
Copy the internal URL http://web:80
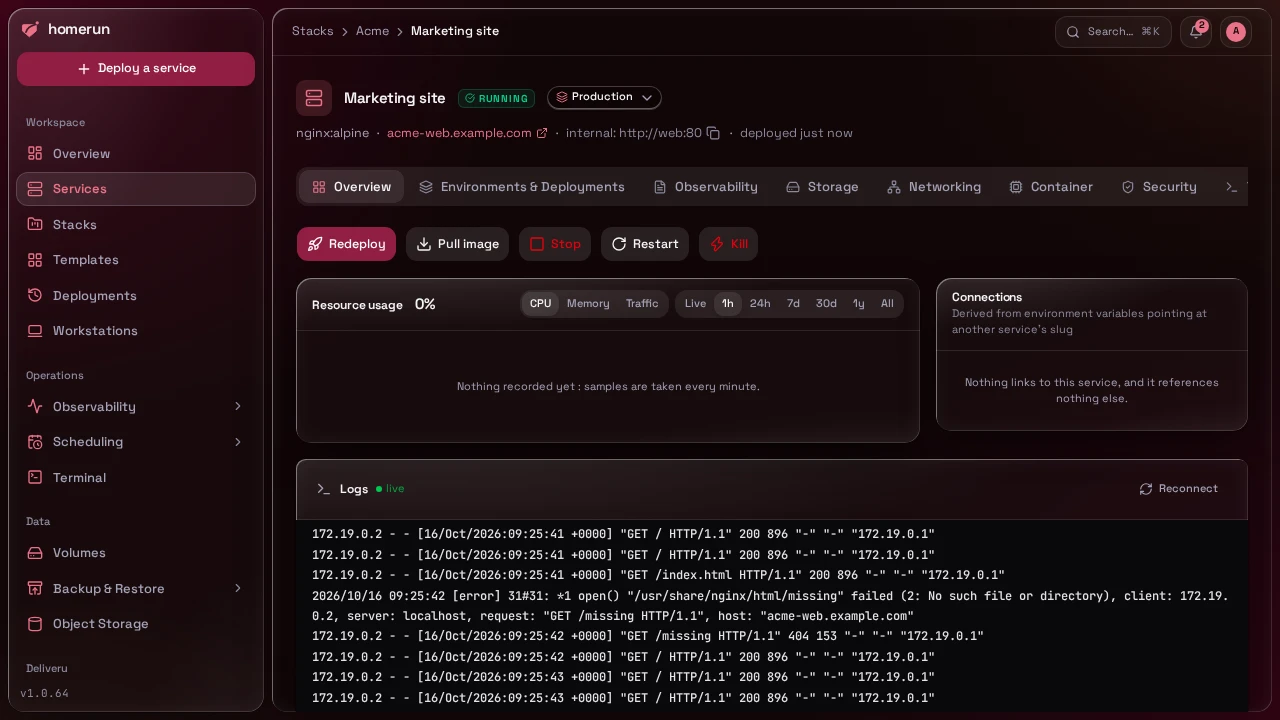[x=713, y=133]
